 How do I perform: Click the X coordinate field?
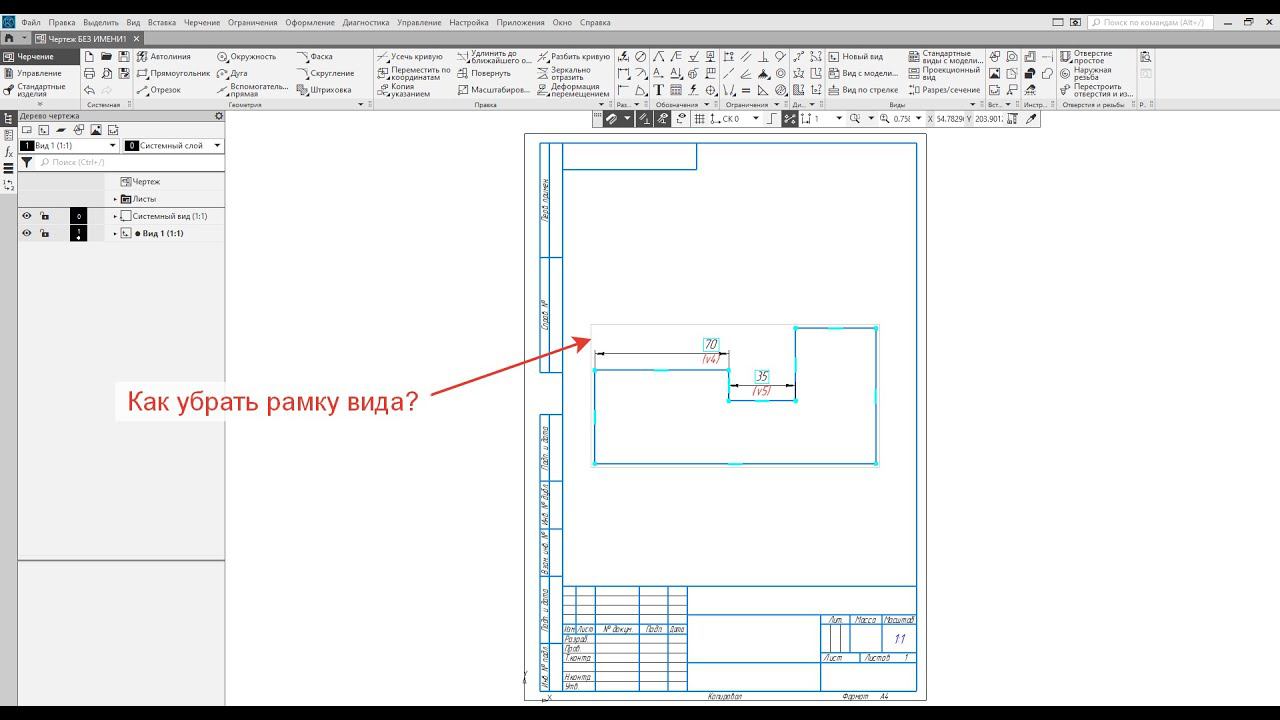[x=950, y=118]
